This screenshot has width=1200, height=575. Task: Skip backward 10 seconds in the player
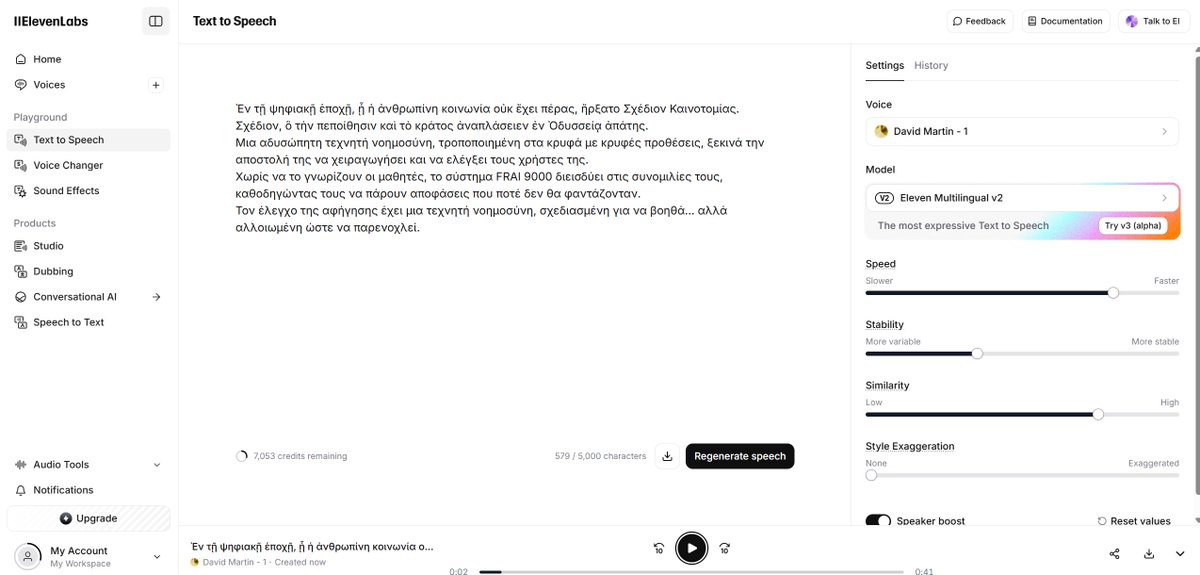[x=659, y=548]
